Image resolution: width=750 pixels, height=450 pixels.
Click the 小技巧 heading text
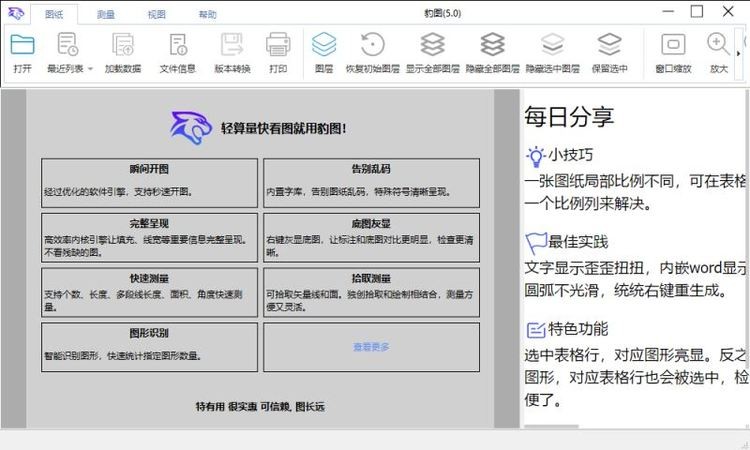point(571,155)
